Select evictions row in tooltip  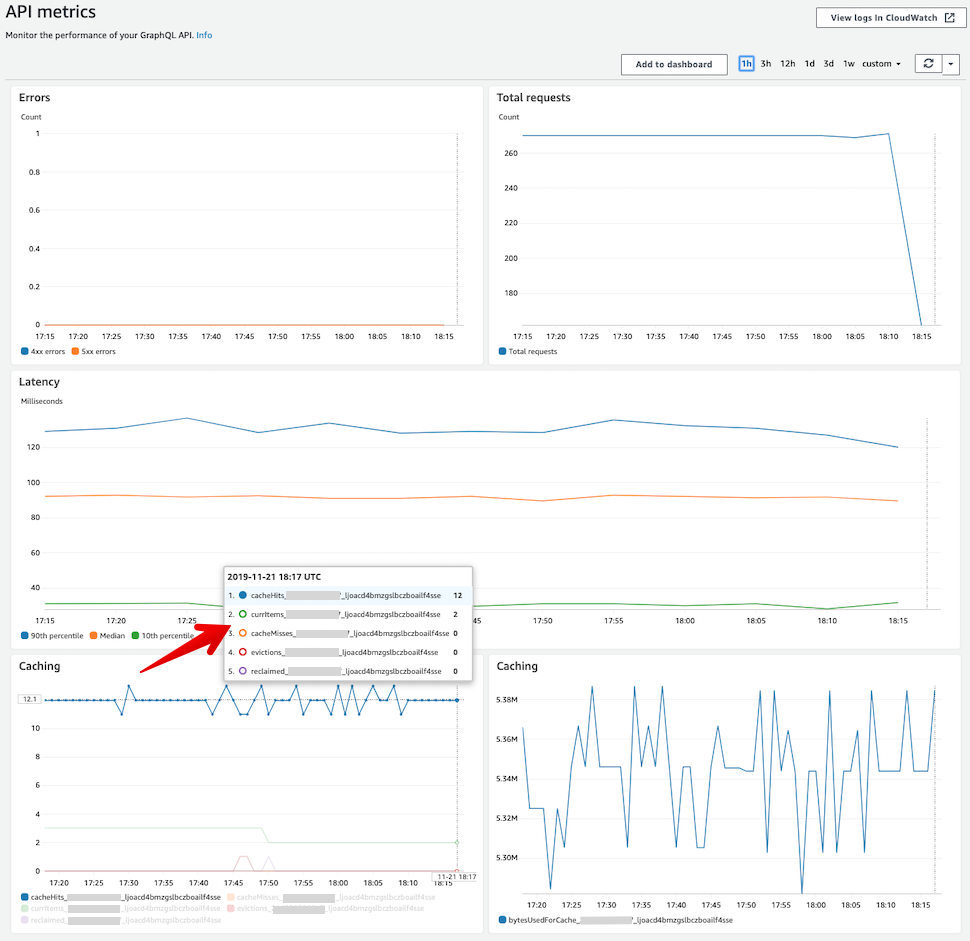click(348, 652)
